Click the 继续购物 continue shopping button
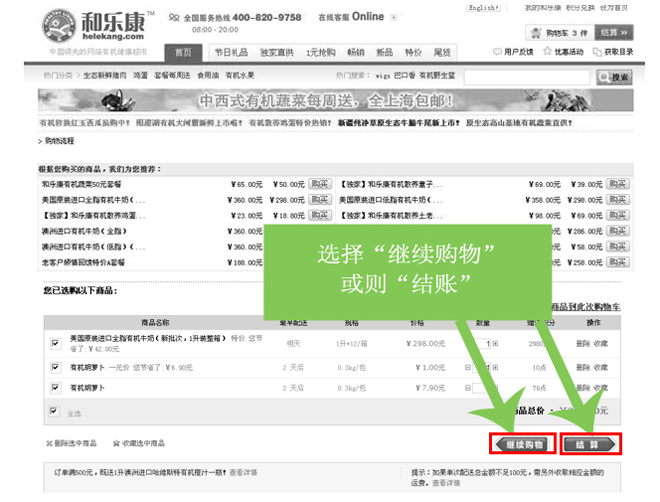Image resolution: width=660 pixels, height=502 pixels. [x=523, y=444]
